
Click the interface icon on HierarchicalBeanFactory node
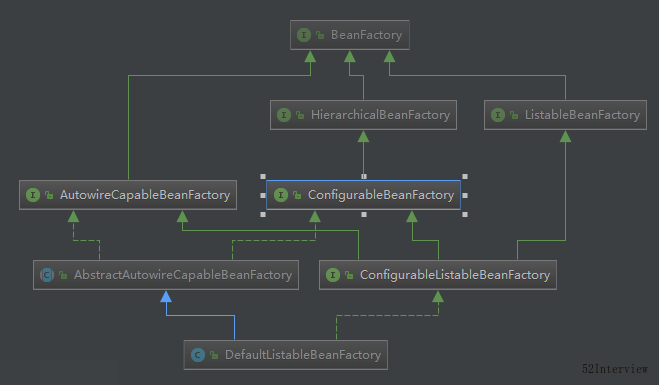pos(284,115)
